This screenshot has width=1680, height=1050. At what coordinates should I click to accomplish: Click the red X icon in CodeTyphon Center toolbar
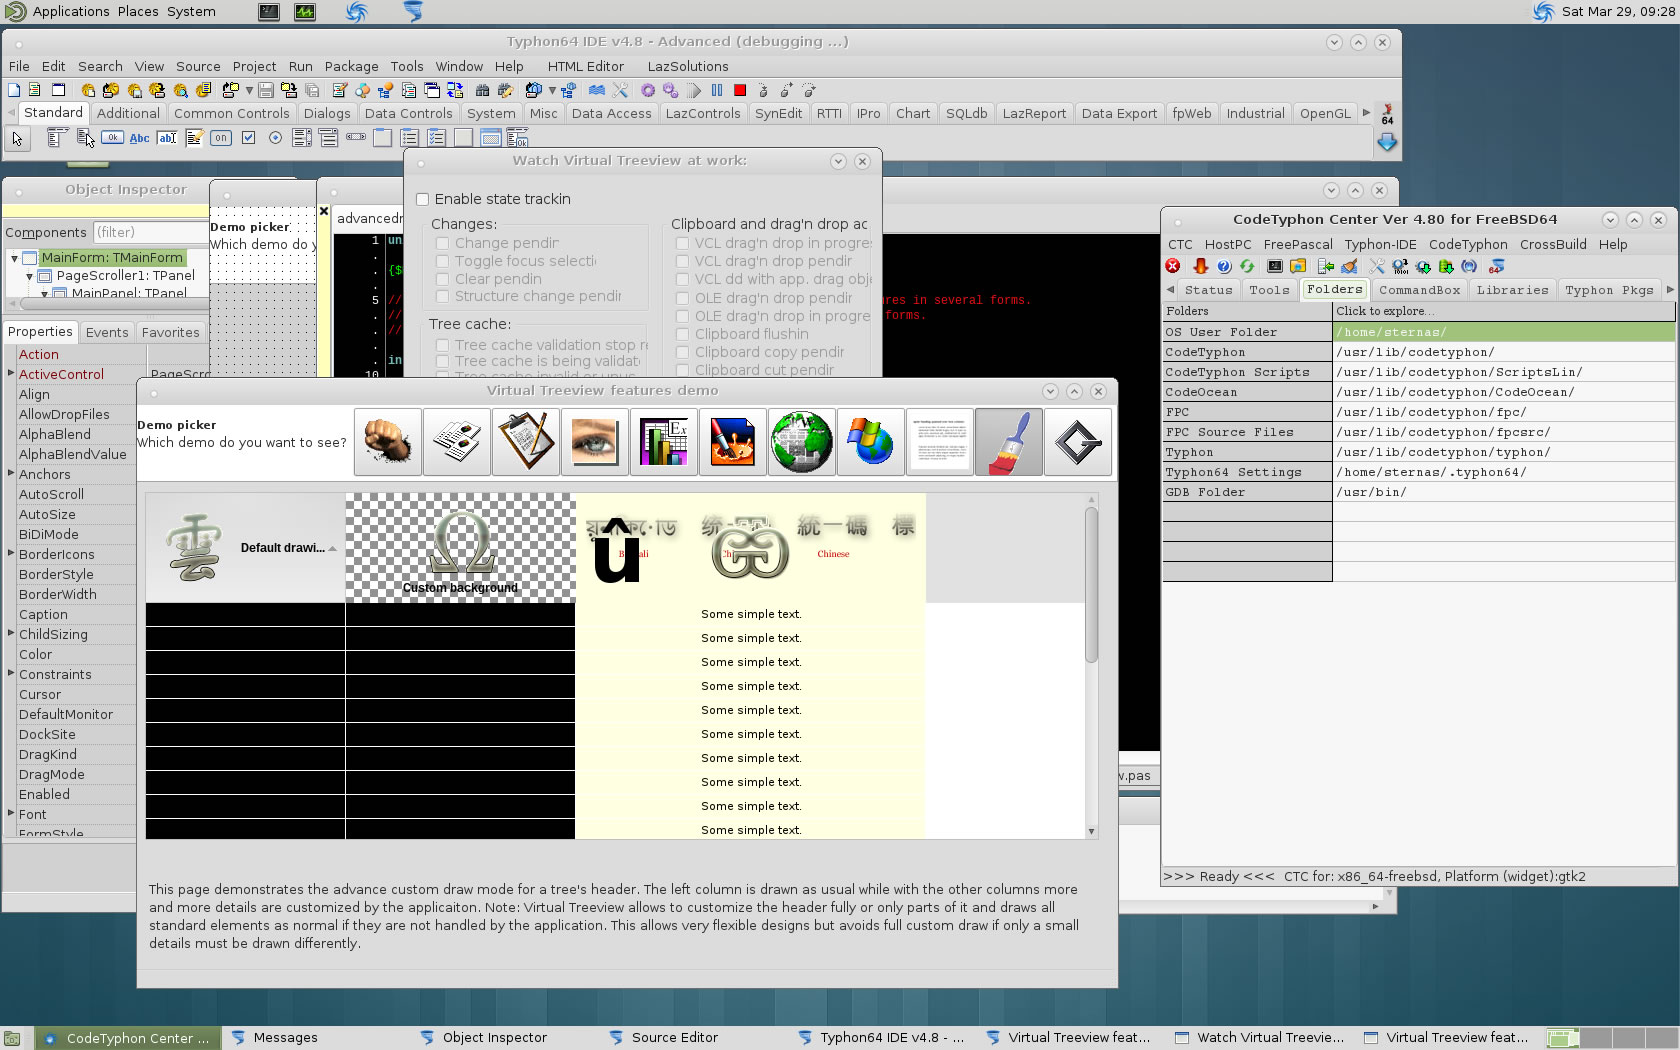click(1173, 266)
